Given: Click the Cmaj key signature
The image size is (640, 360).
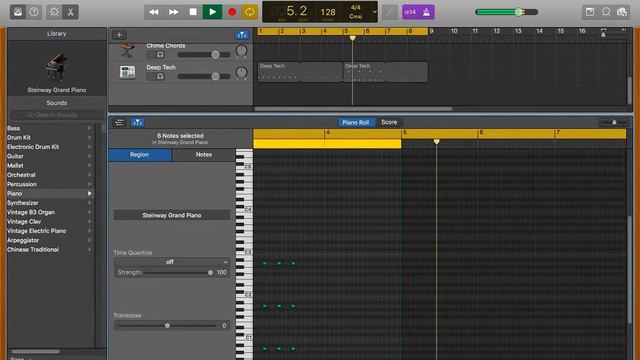Looking at the screenshot, I should point(356,16).
